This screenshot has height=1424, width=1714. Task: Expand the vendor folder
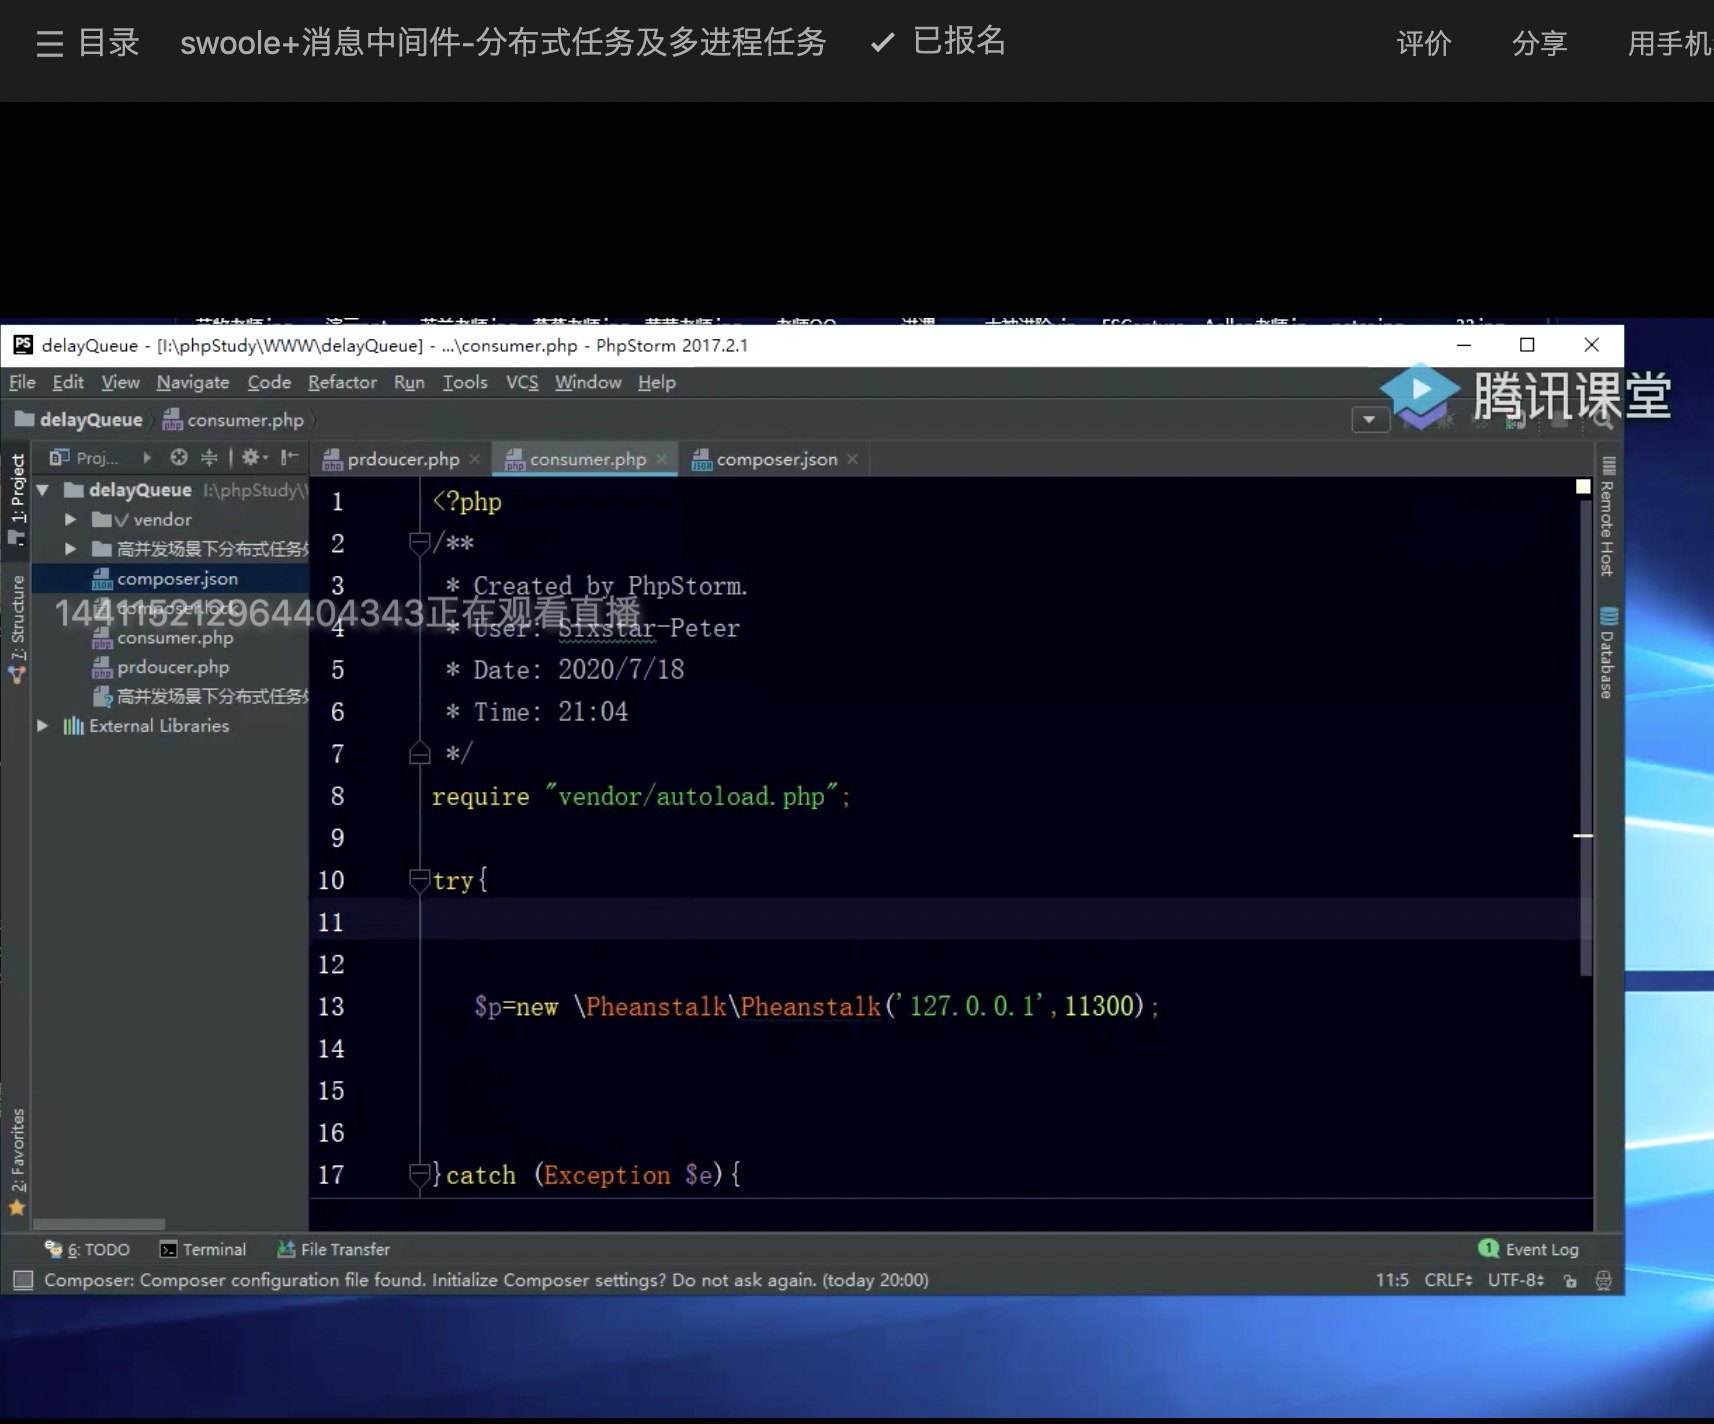pos(70,520)
